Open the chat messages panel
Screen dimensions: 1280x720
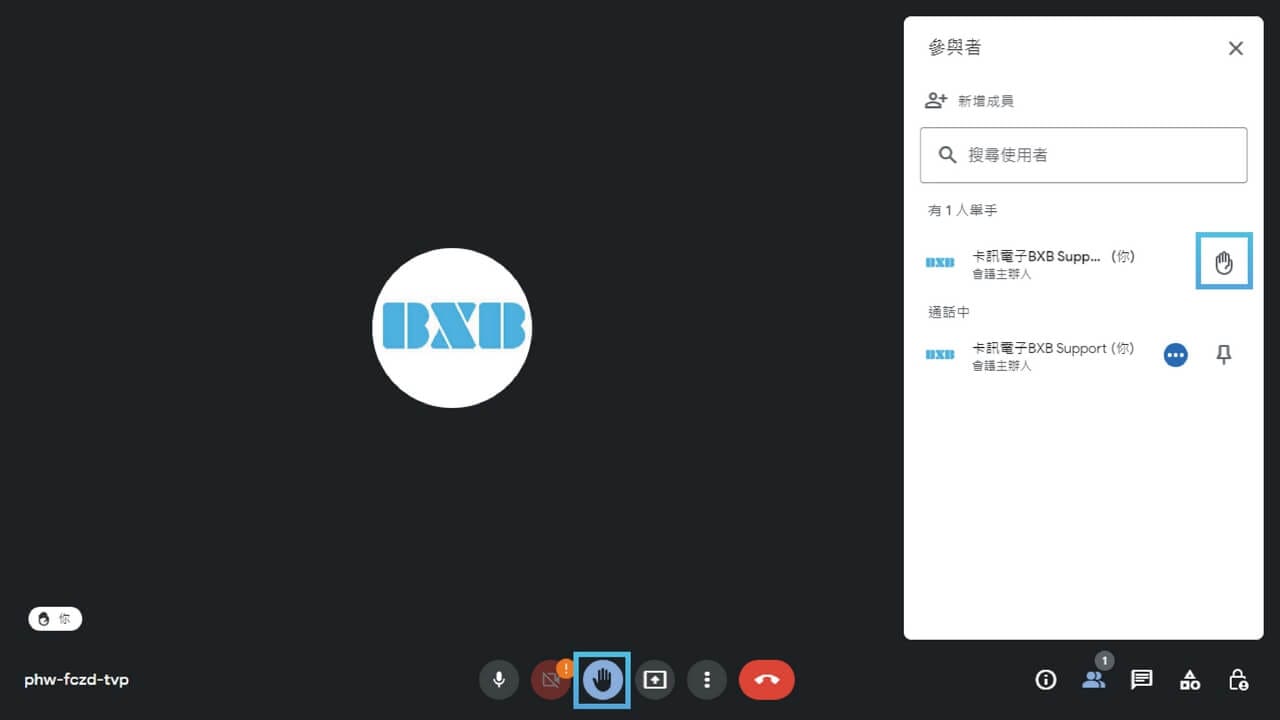pyautogui.click(x=1141, y=680)
